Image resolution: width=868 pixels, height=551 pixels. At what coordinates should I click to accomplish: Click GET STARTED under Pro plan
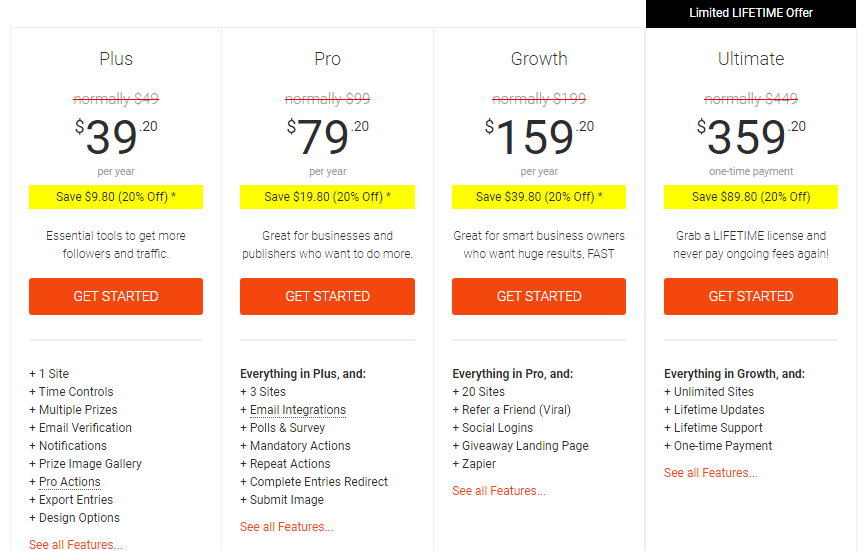(x=327, y=296)
